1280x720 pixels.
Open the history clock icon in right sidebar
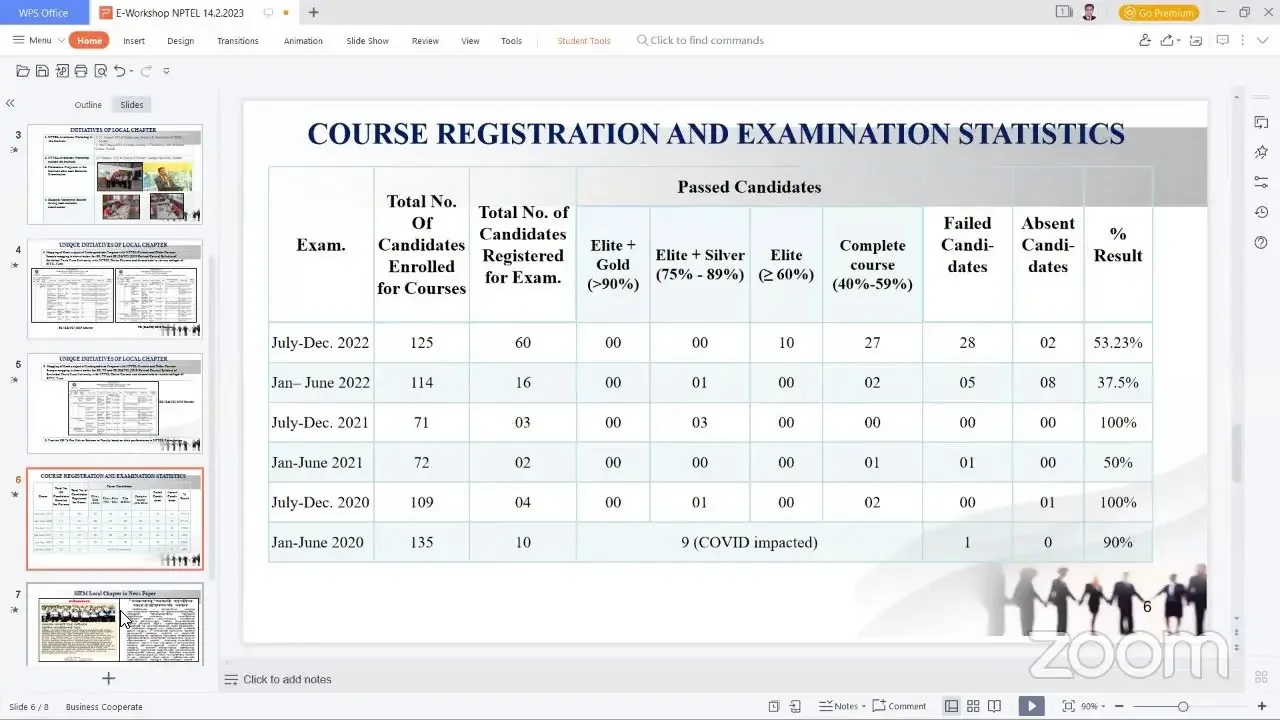[x=1261, y=212]
